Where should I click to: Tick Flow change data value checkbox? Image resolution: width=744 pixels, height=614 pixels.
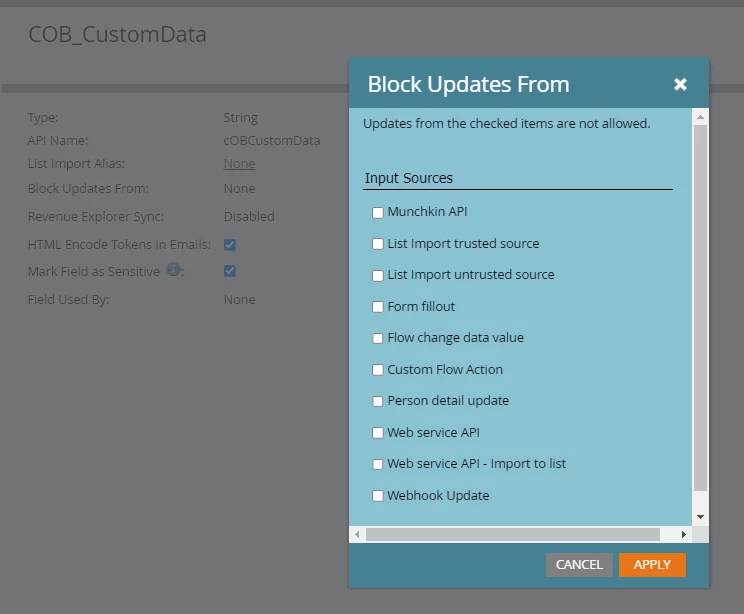pyautogui.click(x=378, y=338)
